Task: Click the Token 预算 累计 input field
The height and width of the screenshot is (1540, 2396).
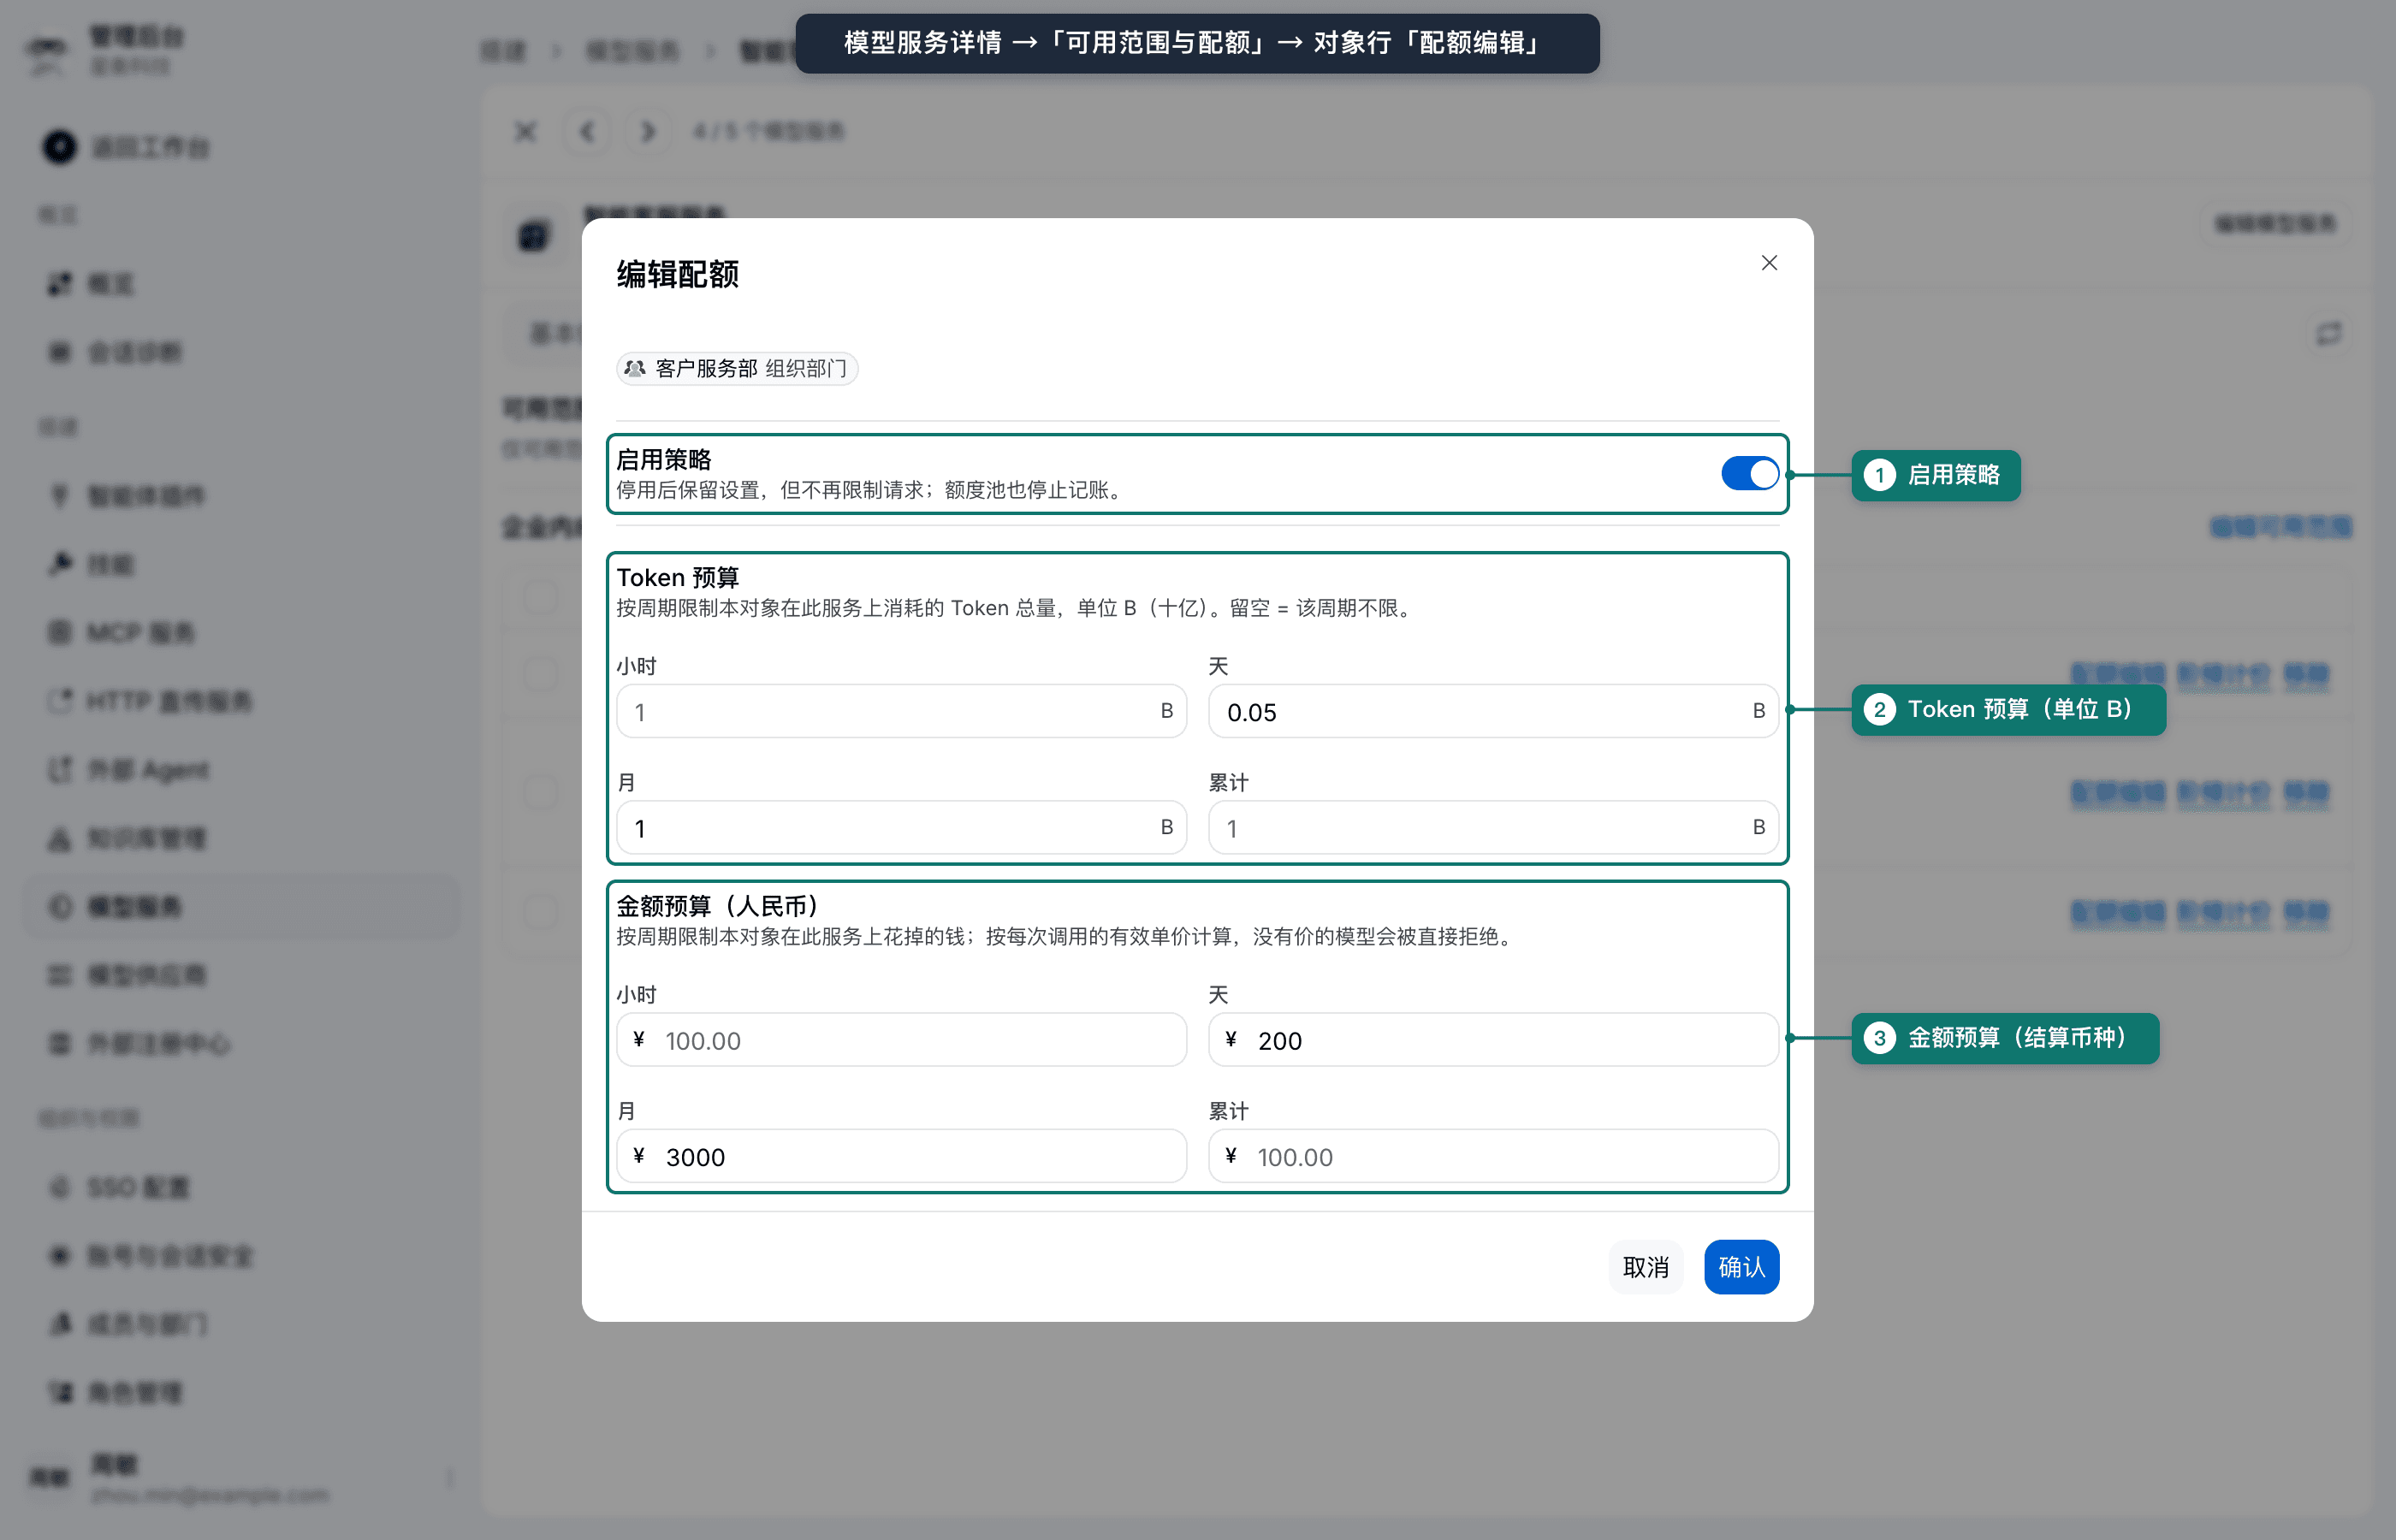Action: (1492, 827)
